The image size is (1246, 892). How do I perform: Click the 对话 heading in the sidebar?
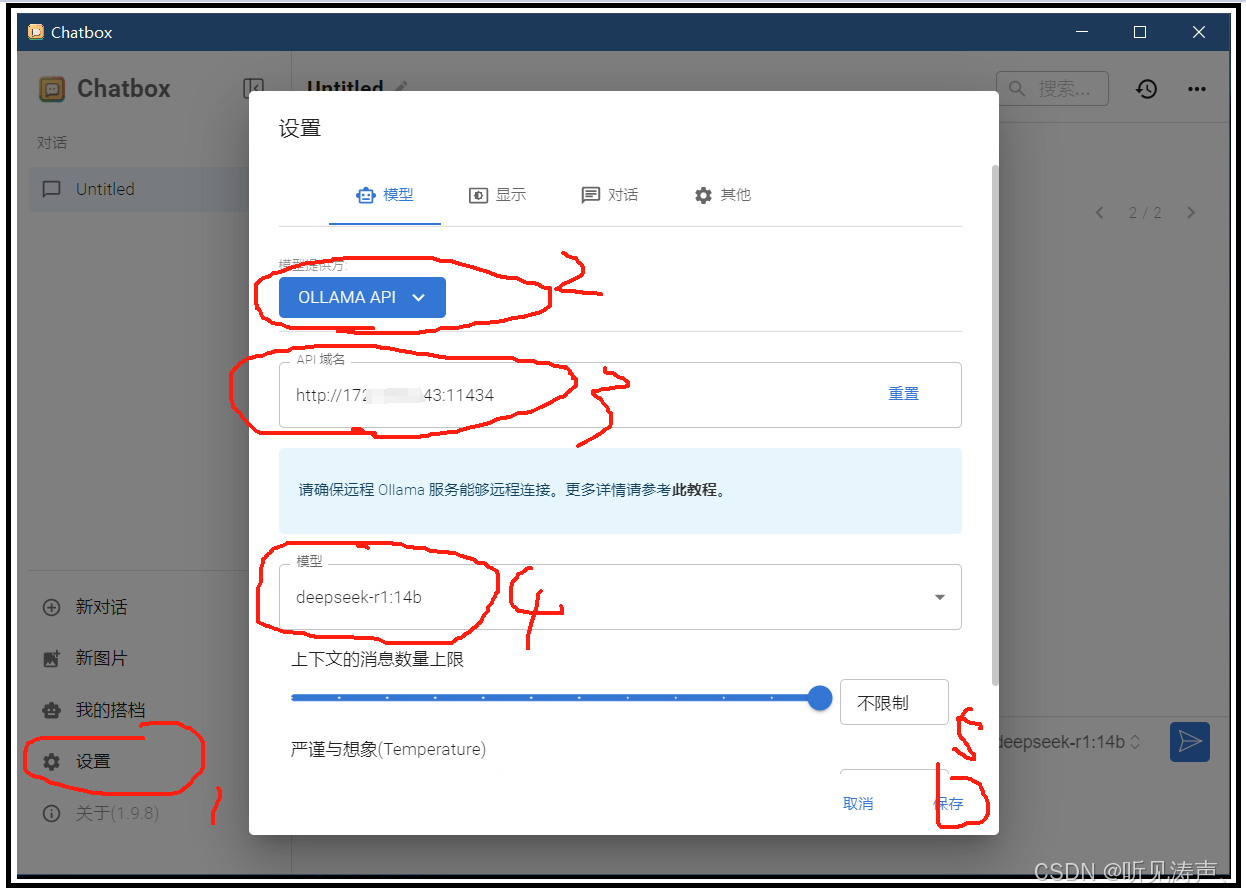point(52,143)
